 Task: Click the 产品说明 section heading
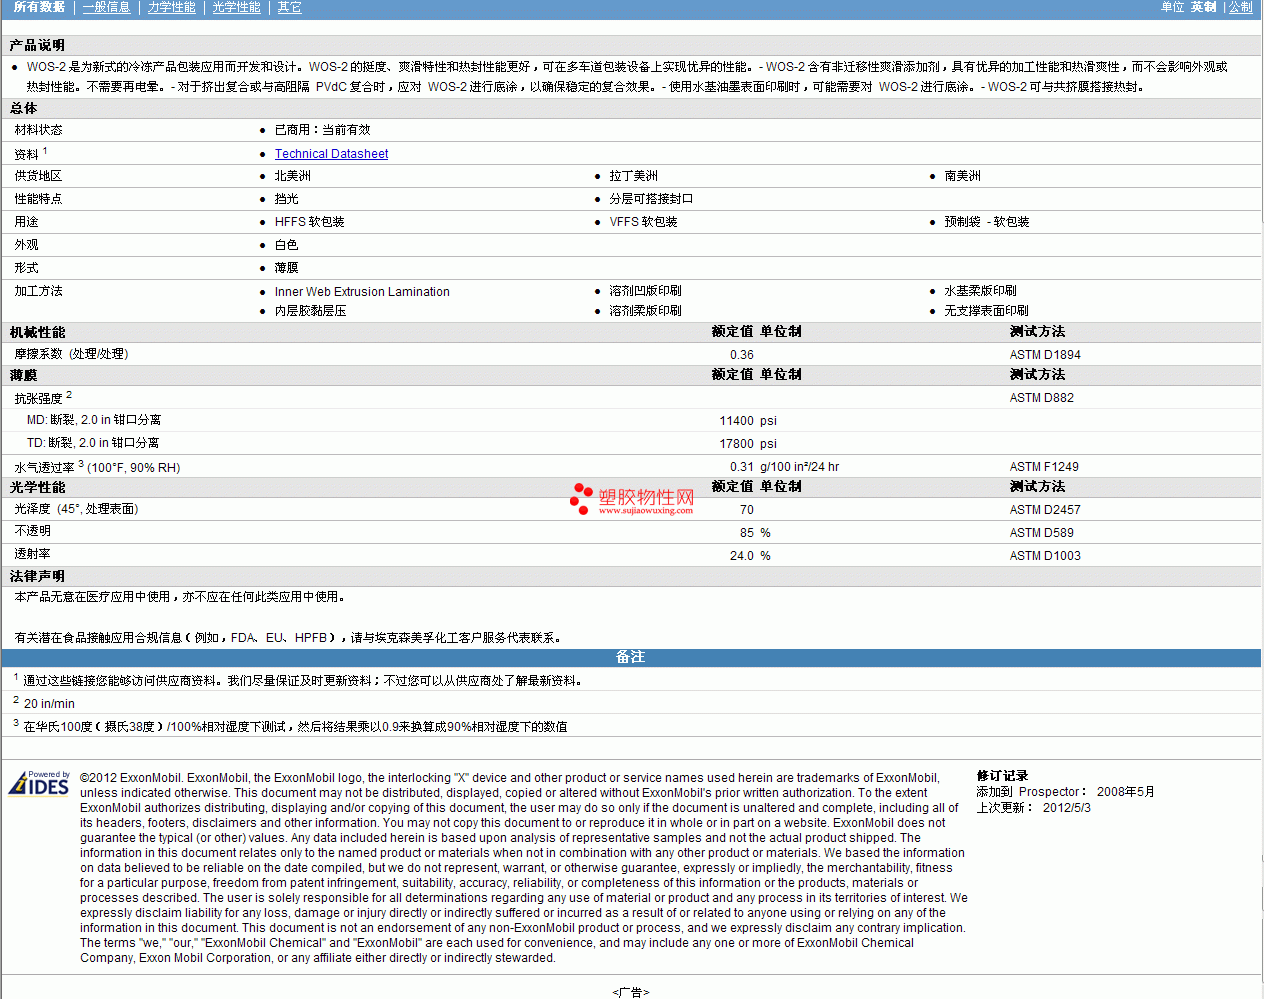point(37,45)
